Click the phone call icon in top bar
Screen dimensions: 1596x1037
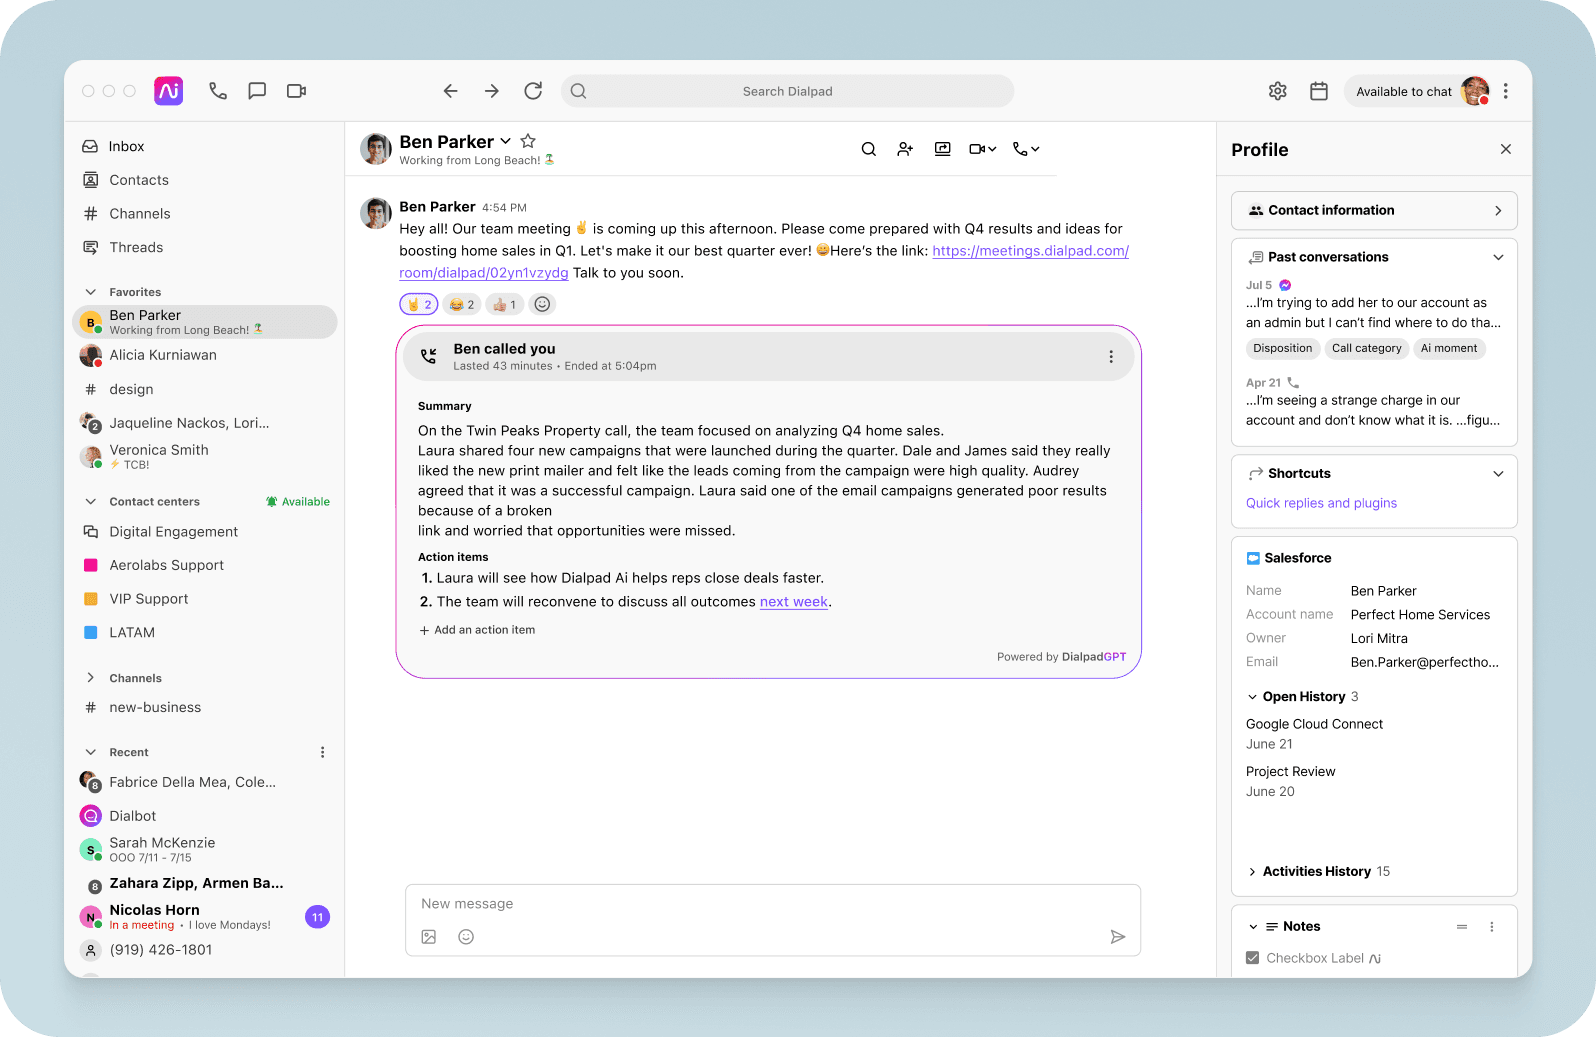pyautogui.click(x=217, y=91)
